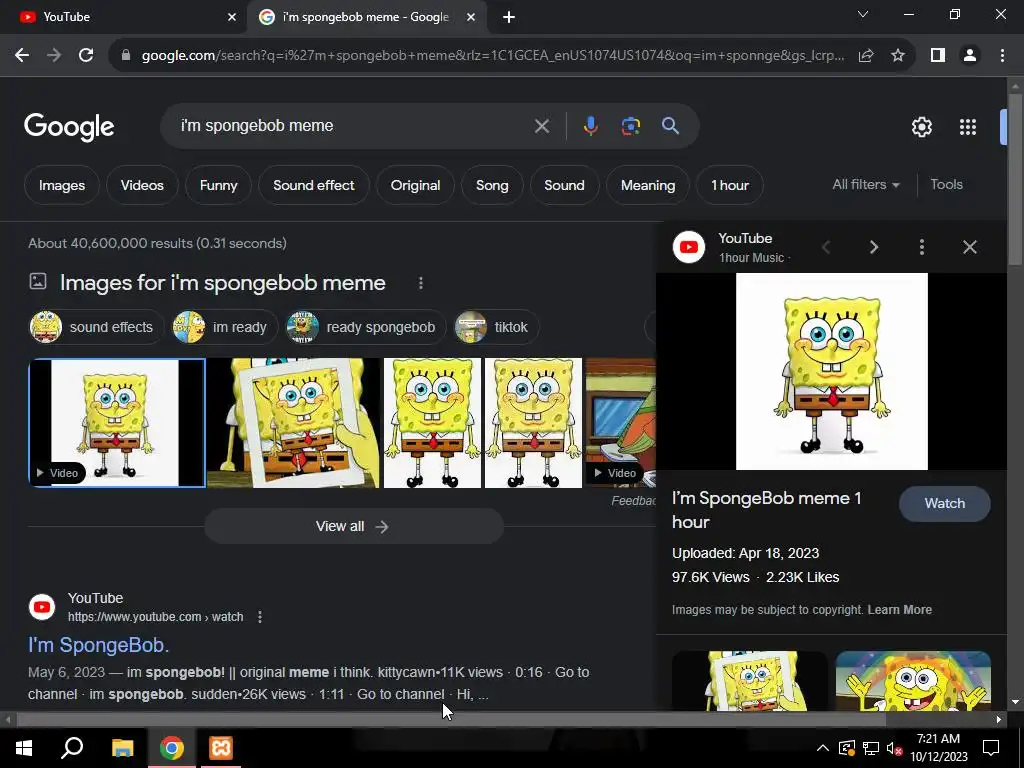Open a new browser tab
Viewport: 1024px width, 768px height.
[x=509, y=17]
